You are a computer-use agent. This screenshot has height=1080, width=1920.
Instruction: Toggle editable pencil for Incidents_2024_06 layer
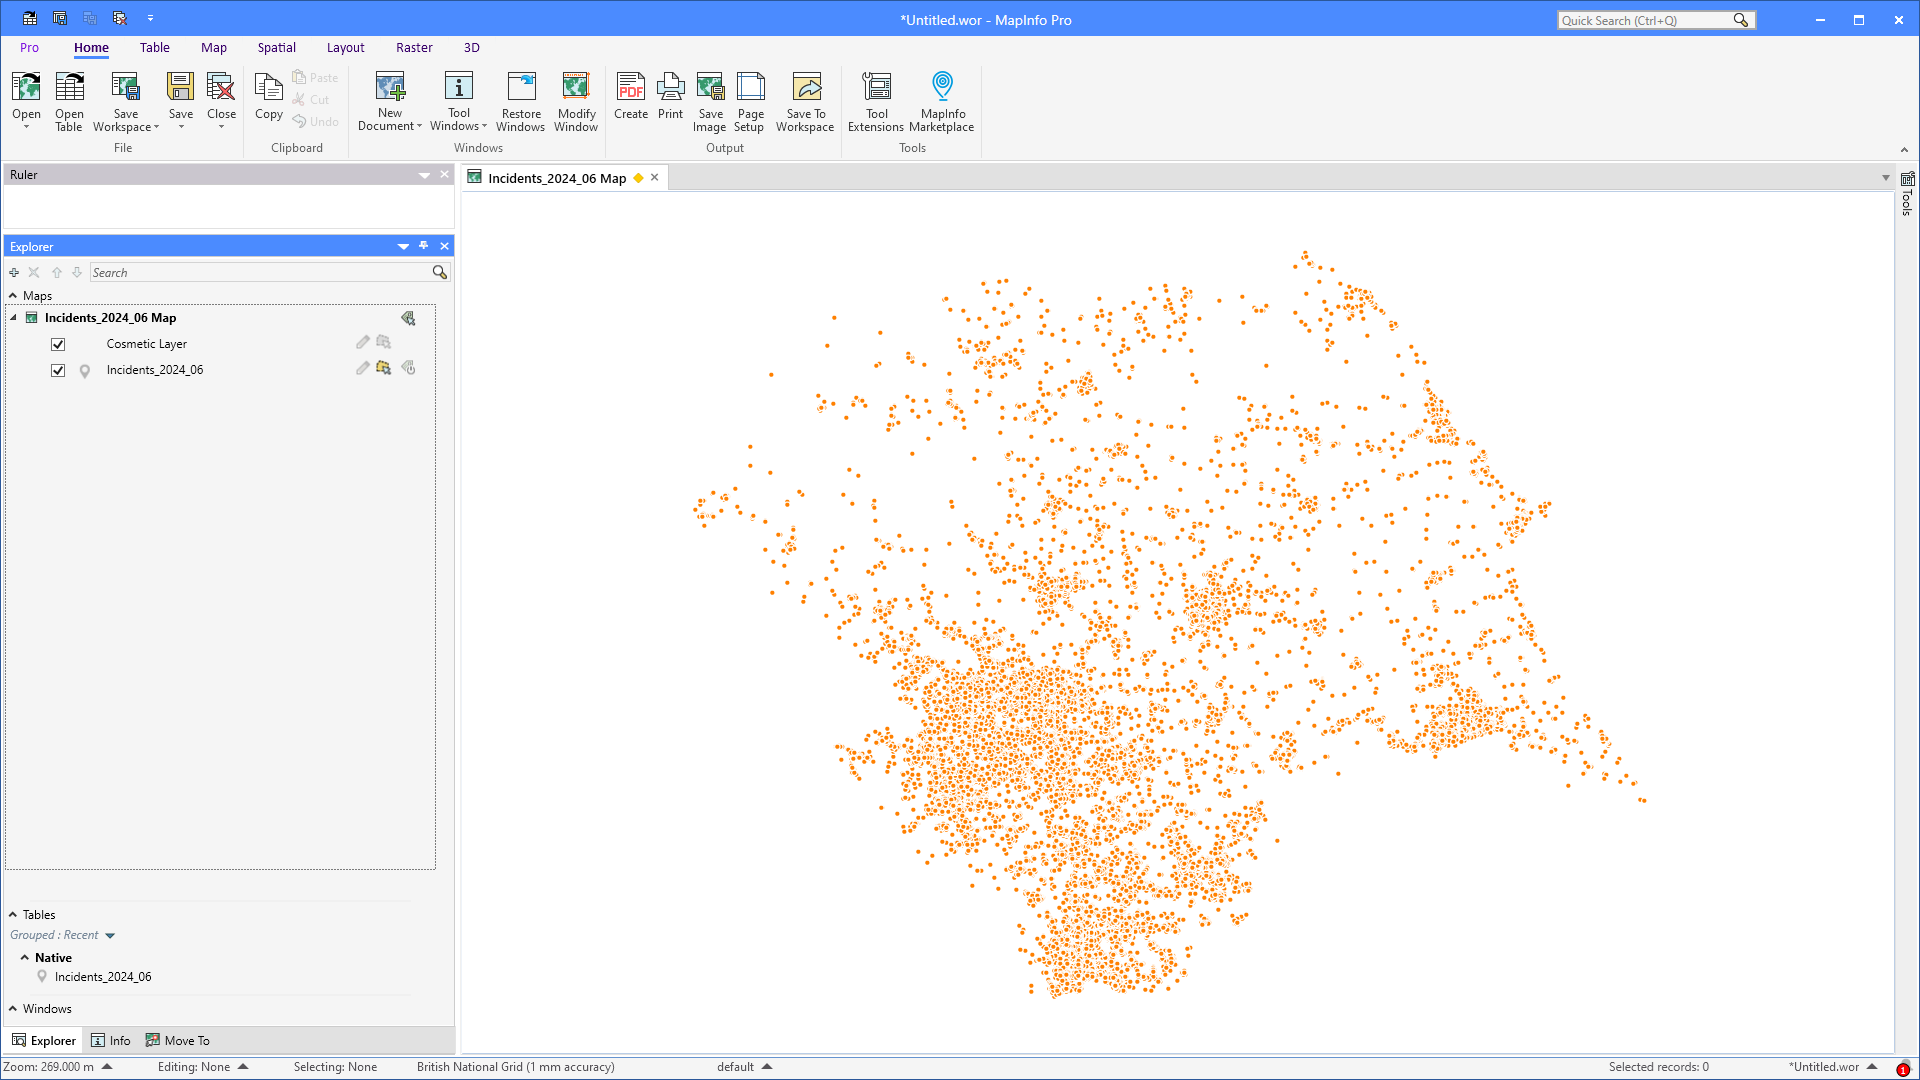click(x=362, y=369)
